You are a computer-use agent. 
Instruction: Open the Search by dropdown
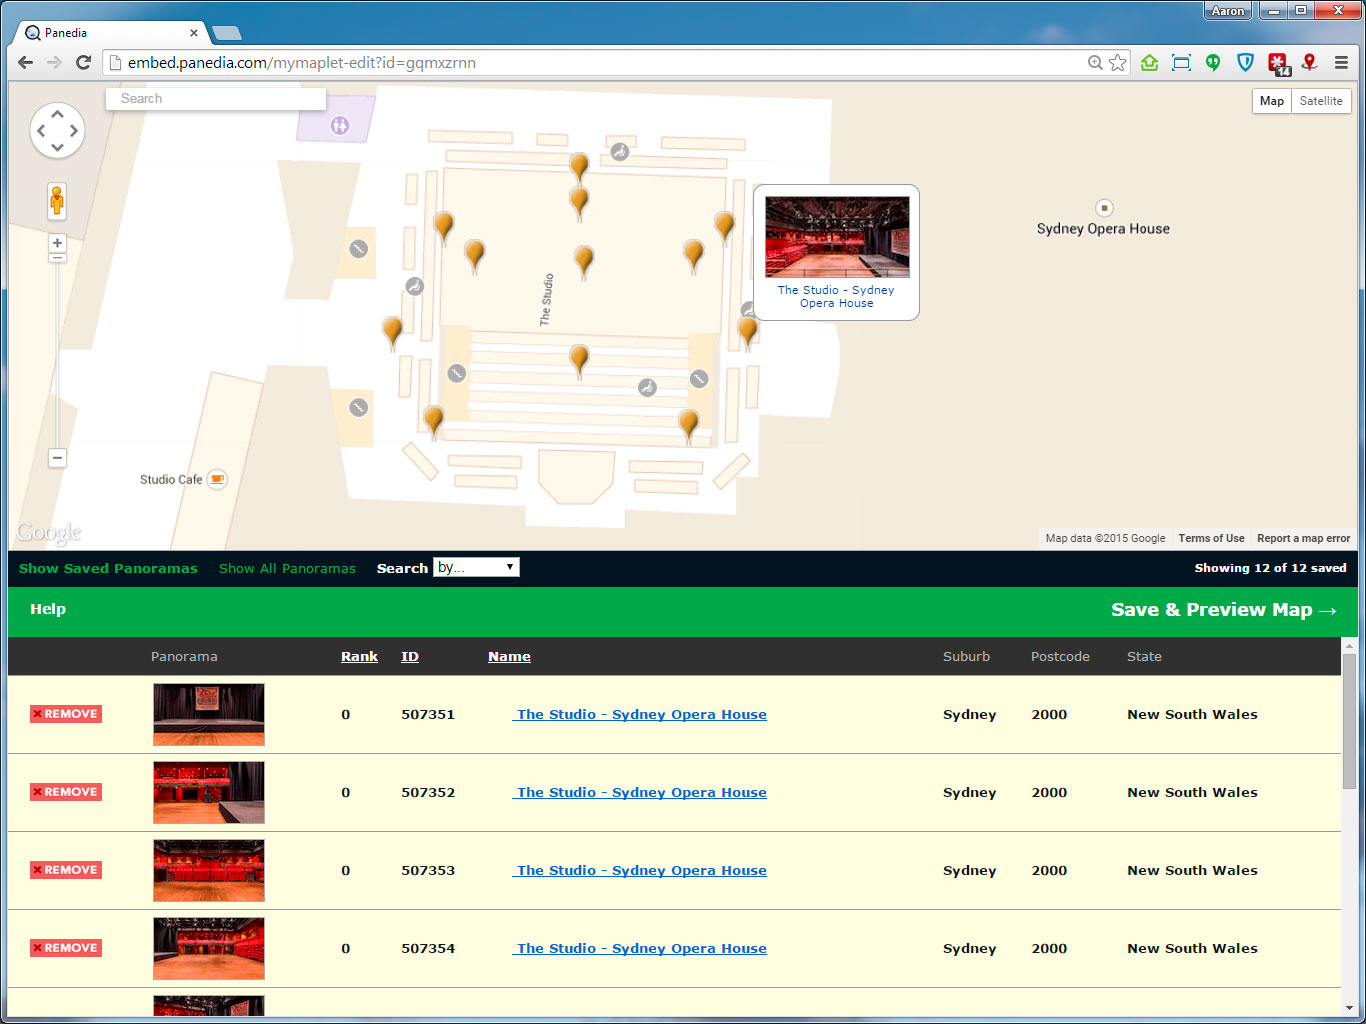(476, 567)
